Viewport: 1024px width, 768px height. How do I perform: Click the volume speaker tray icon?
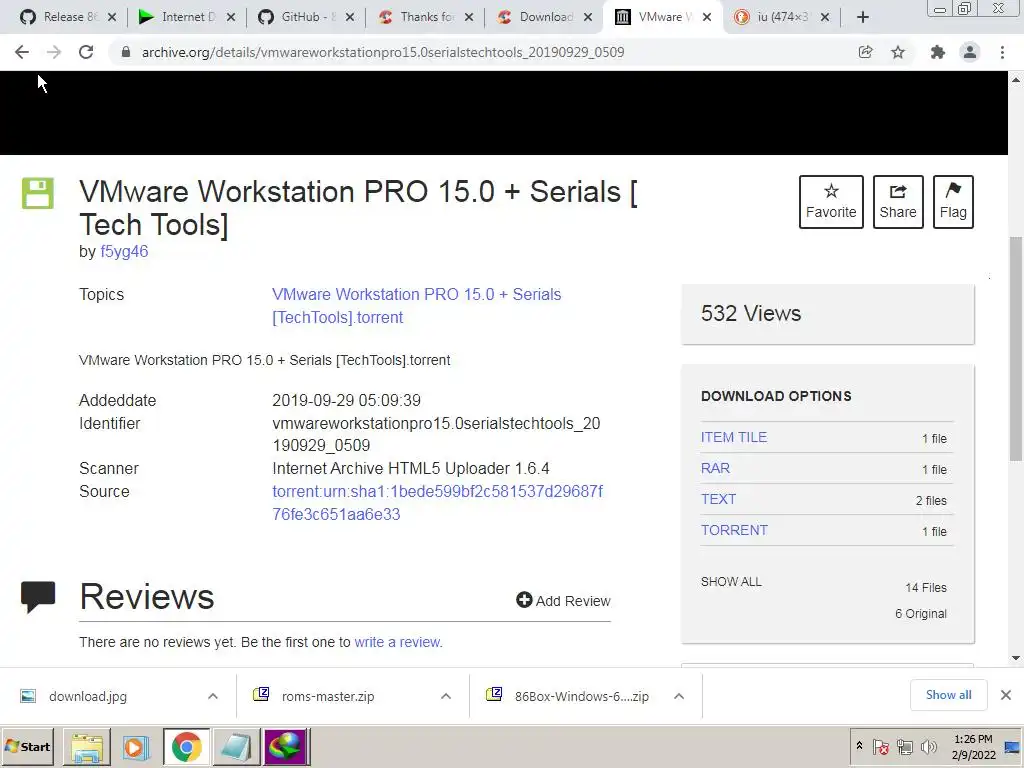(x=928, y=746)
